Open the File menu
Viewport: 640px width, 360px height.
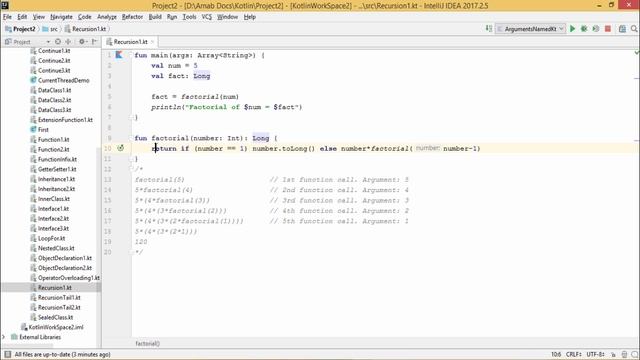click(7, 17)
